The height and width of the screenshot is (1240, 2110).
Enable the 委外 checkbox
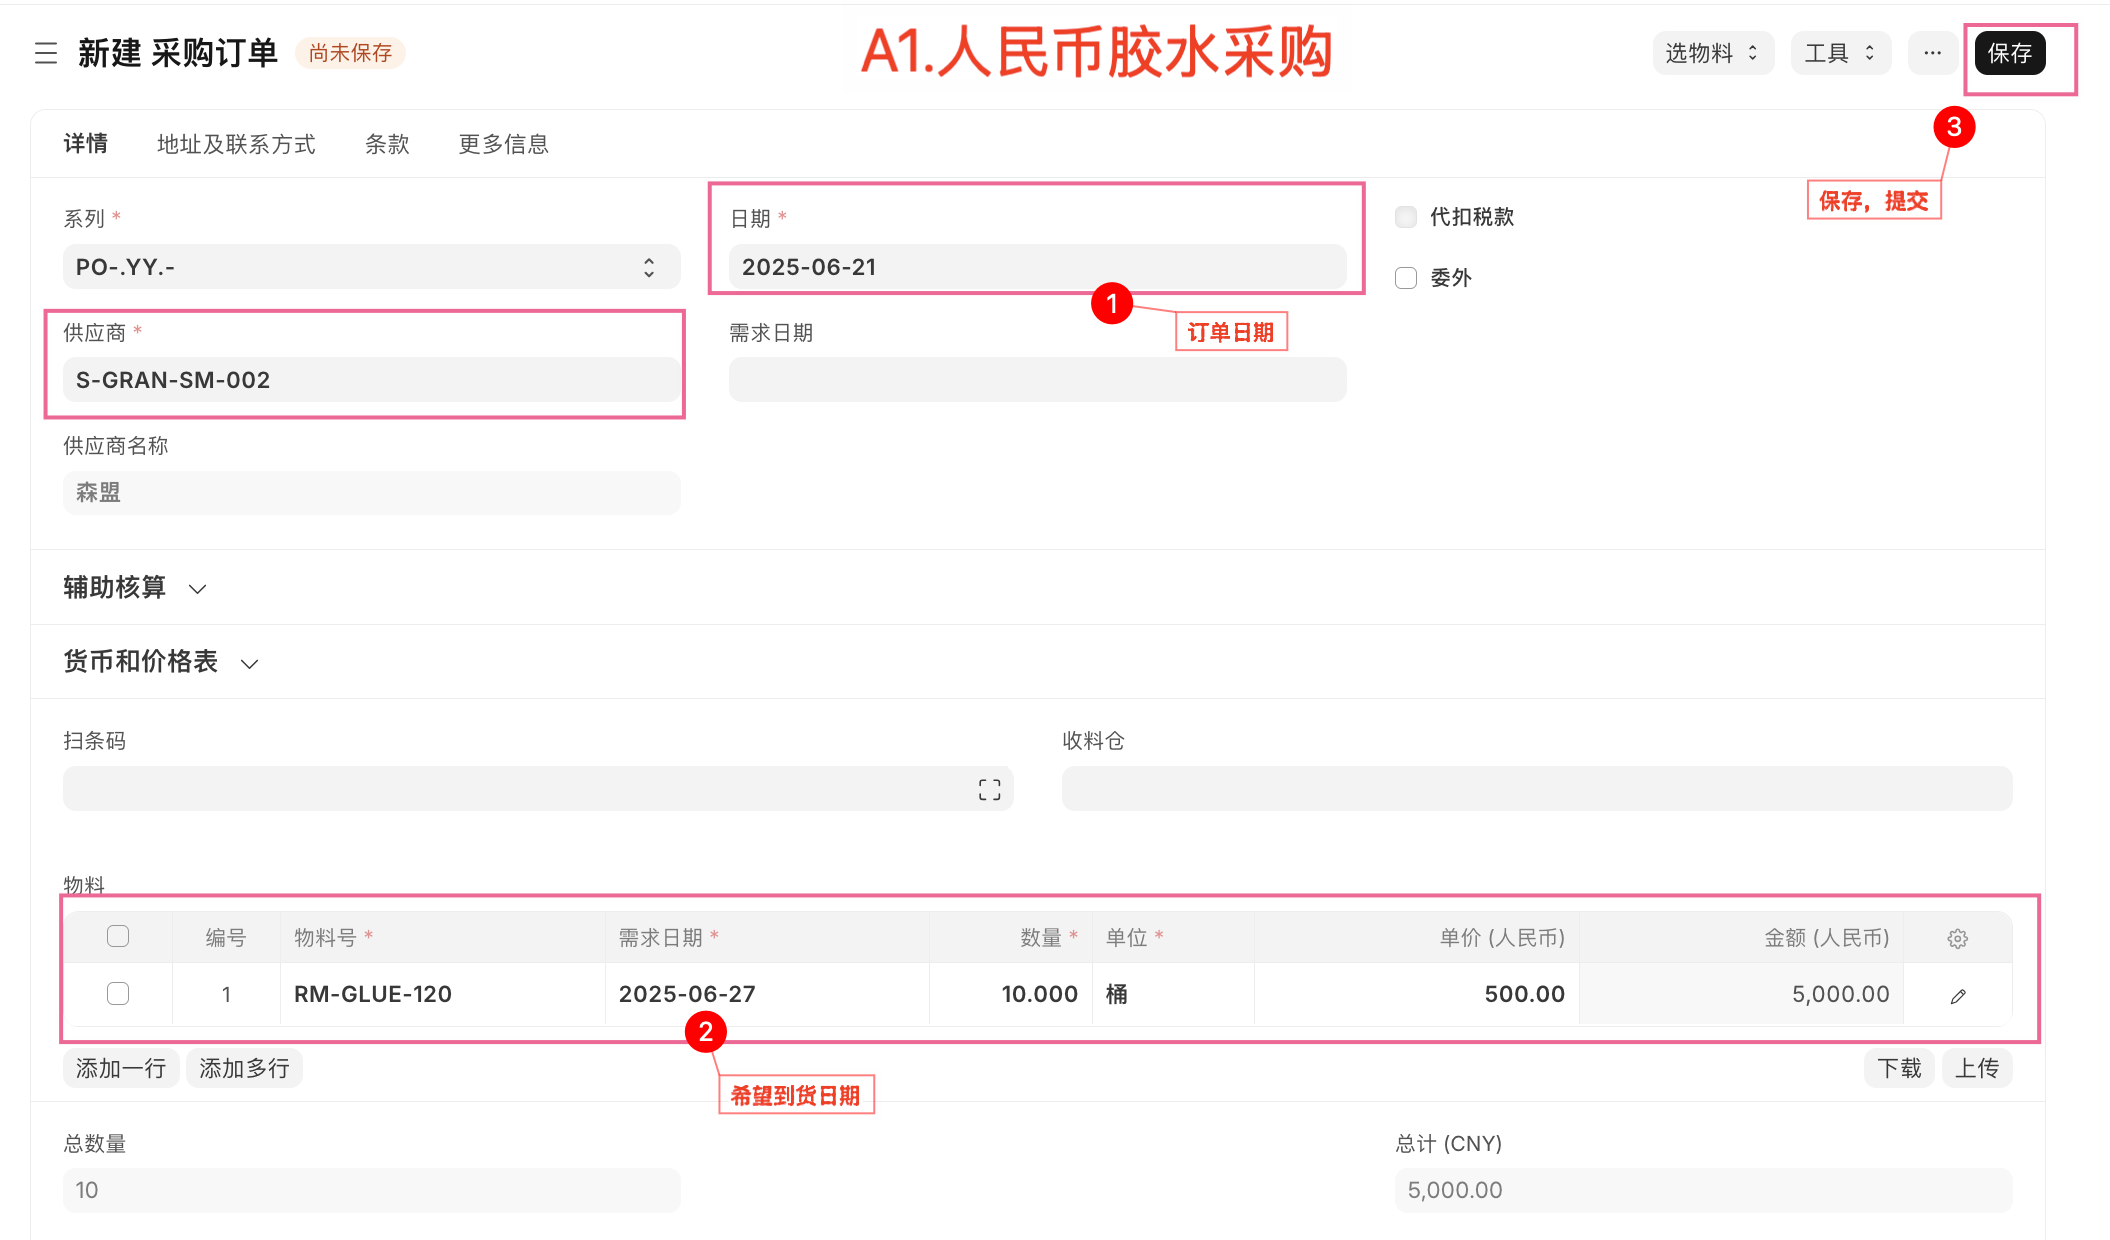(1406, 278)
